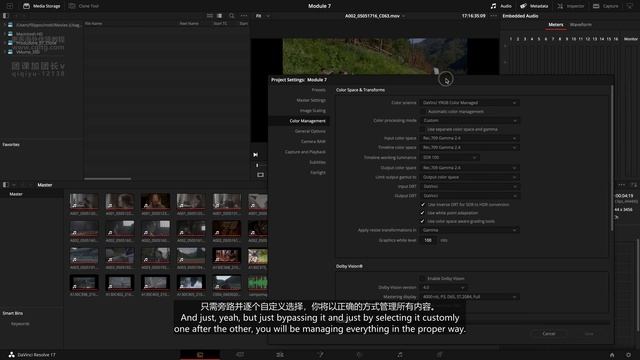Viewport: 640px width, 360px height.
Task: Switch media storage to list view
Action: pos(220,16)
